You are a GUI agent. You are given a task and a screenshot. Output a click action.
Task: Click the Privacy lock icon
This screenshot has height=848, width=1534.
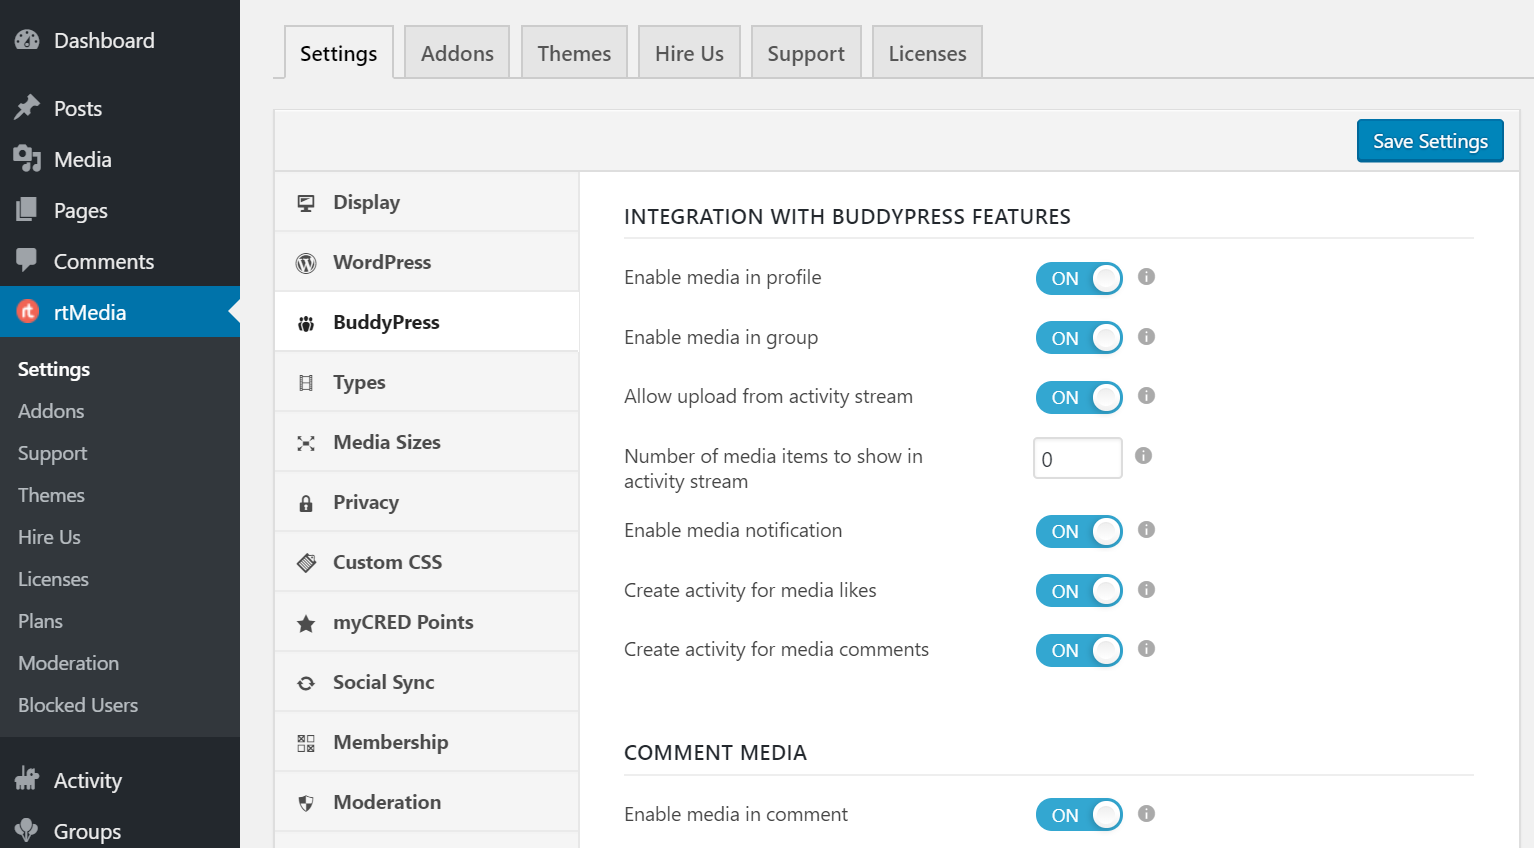click(305, 502)
